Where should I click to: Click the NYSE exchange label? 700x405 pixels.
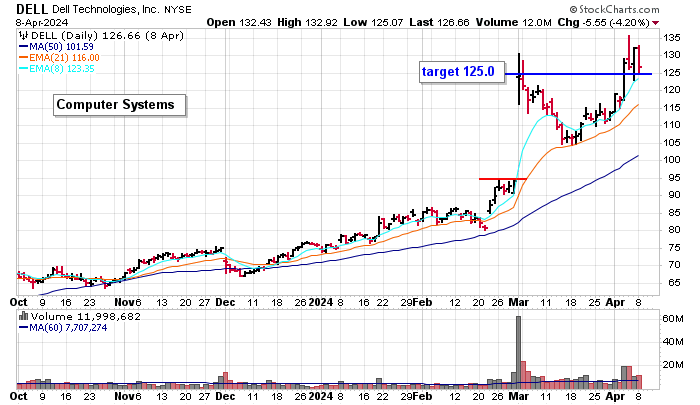(x=177, y=9)
